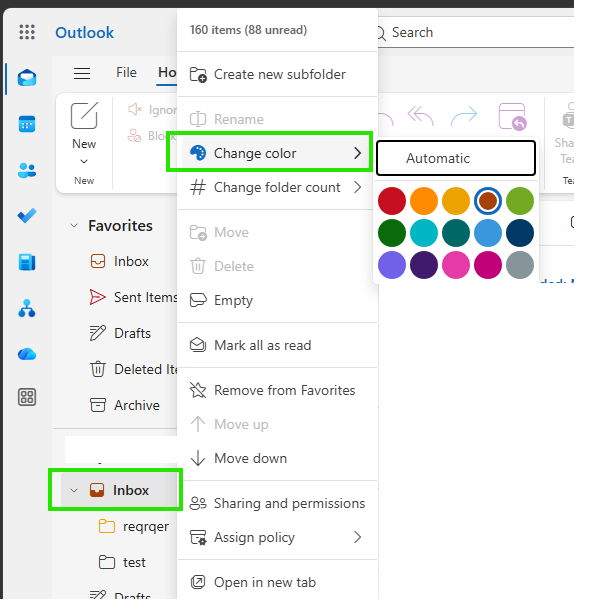Open Inbox under Favorites
607x600 pixels.
coord(118,262)
